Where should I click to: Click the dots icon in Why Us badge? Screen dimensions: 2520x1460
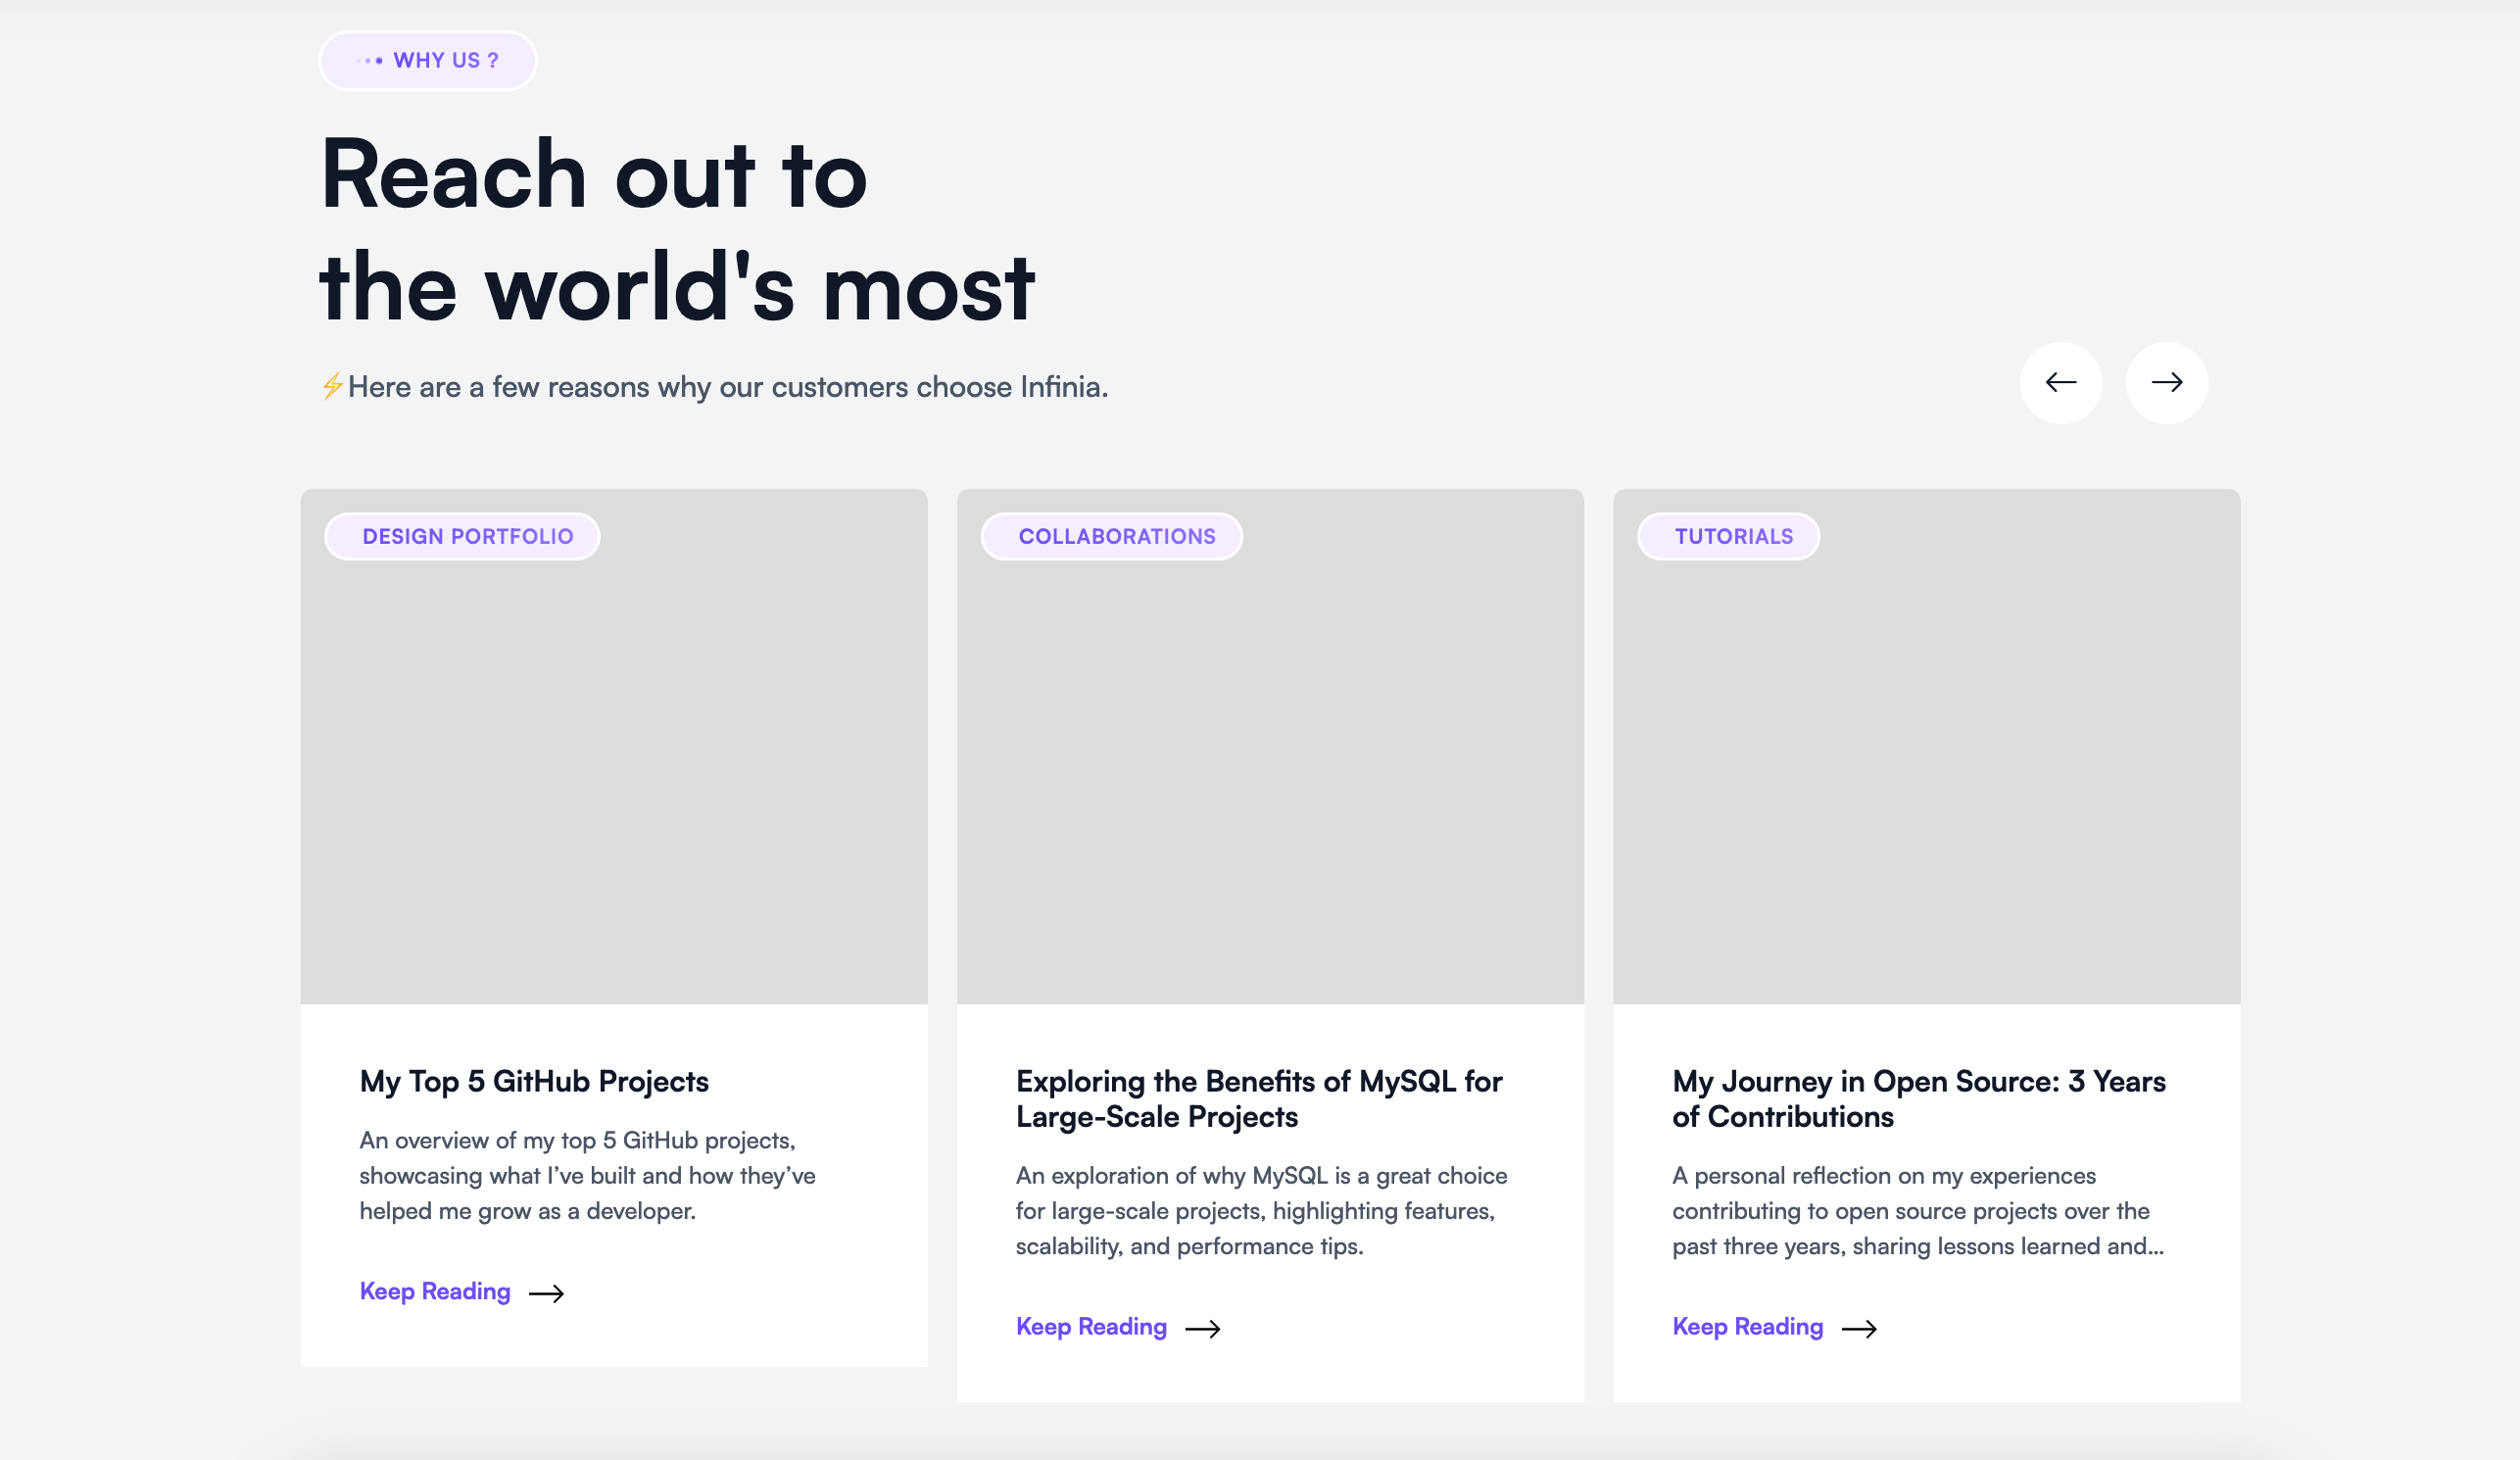click(x=370, y=61)
